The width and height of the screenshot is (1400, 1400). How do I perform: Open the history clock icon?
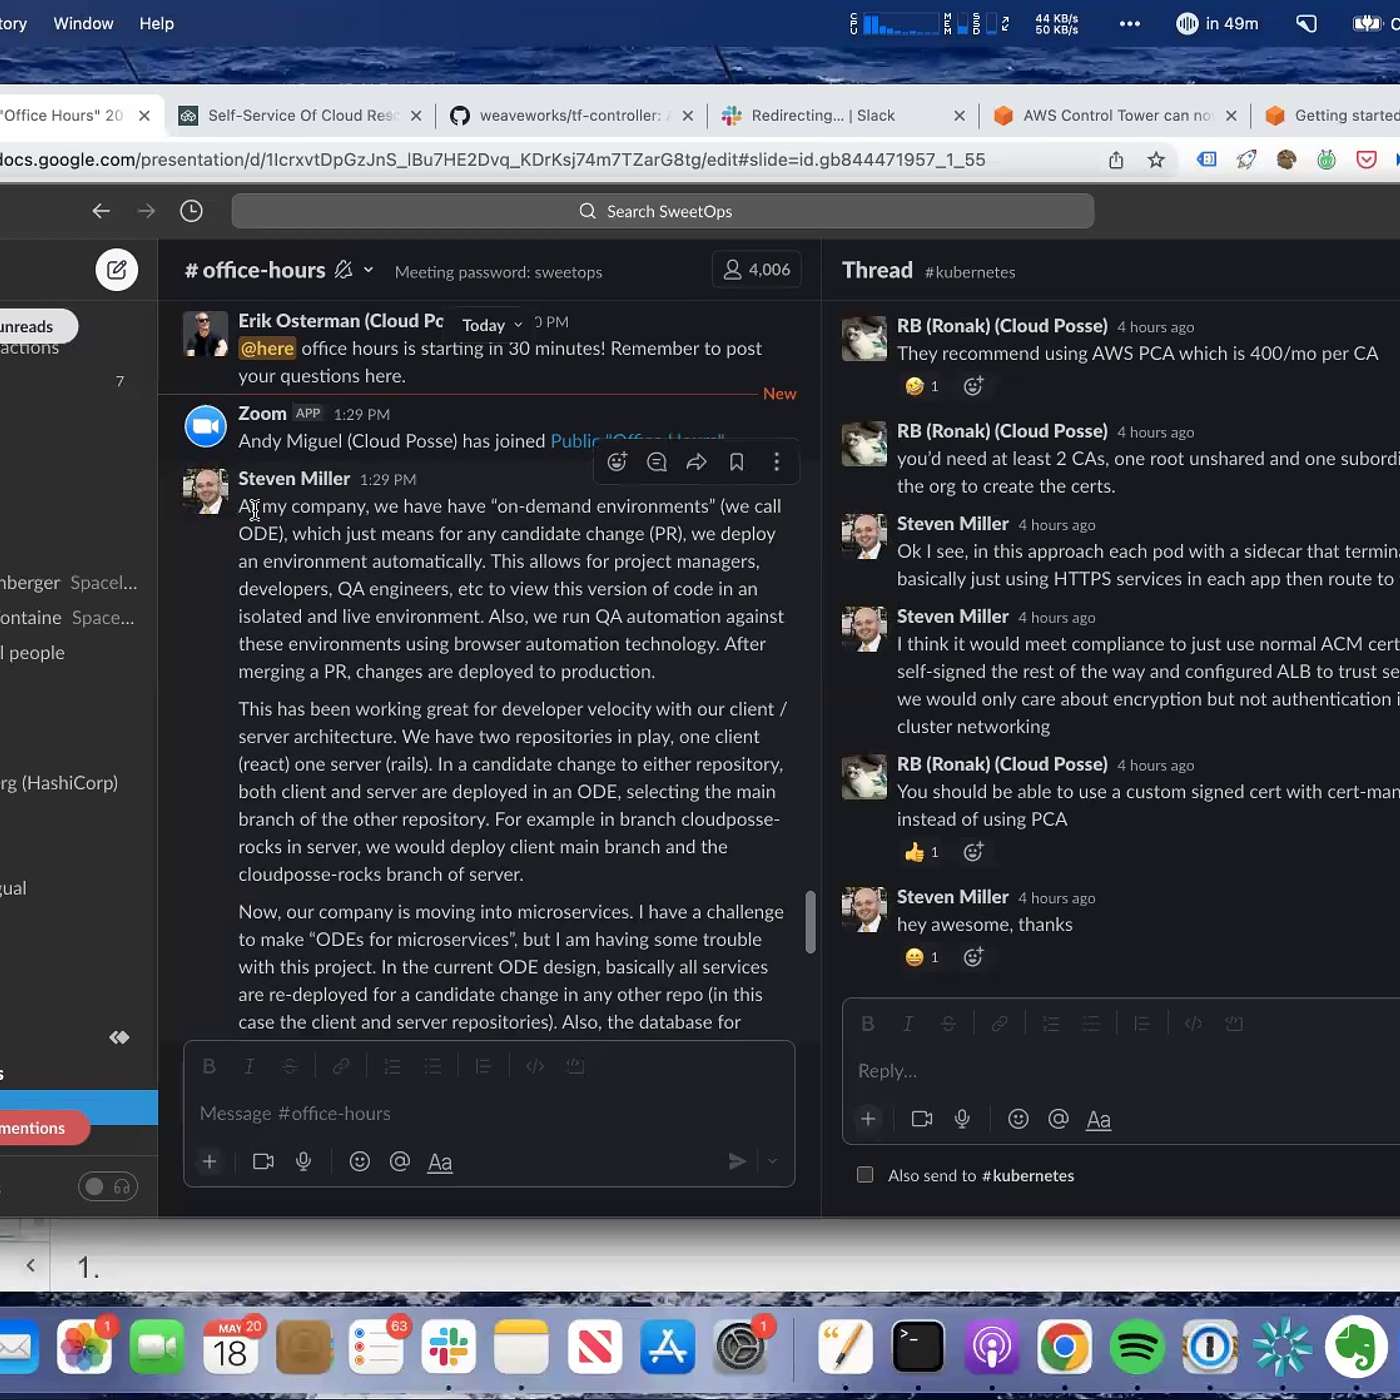pyautogui.click(x=191, y=211)
